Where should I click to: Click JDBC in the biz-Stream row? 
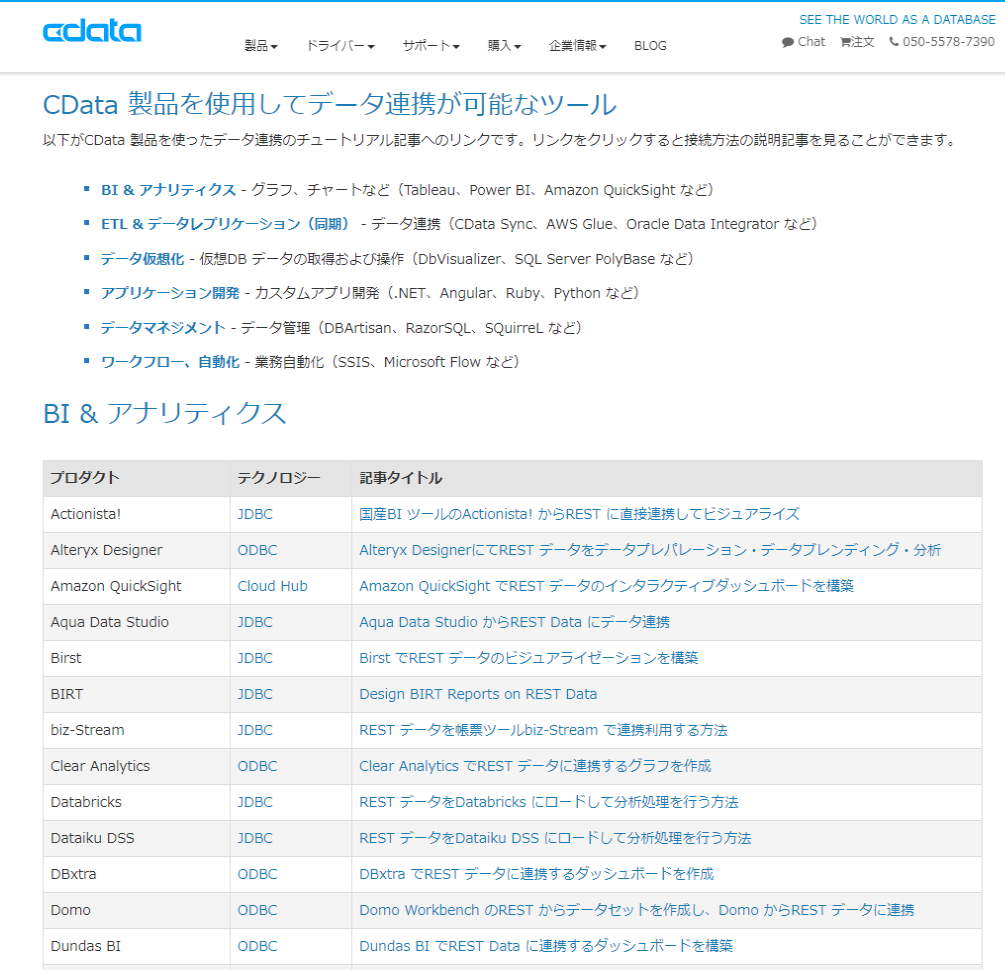(255, 730)
